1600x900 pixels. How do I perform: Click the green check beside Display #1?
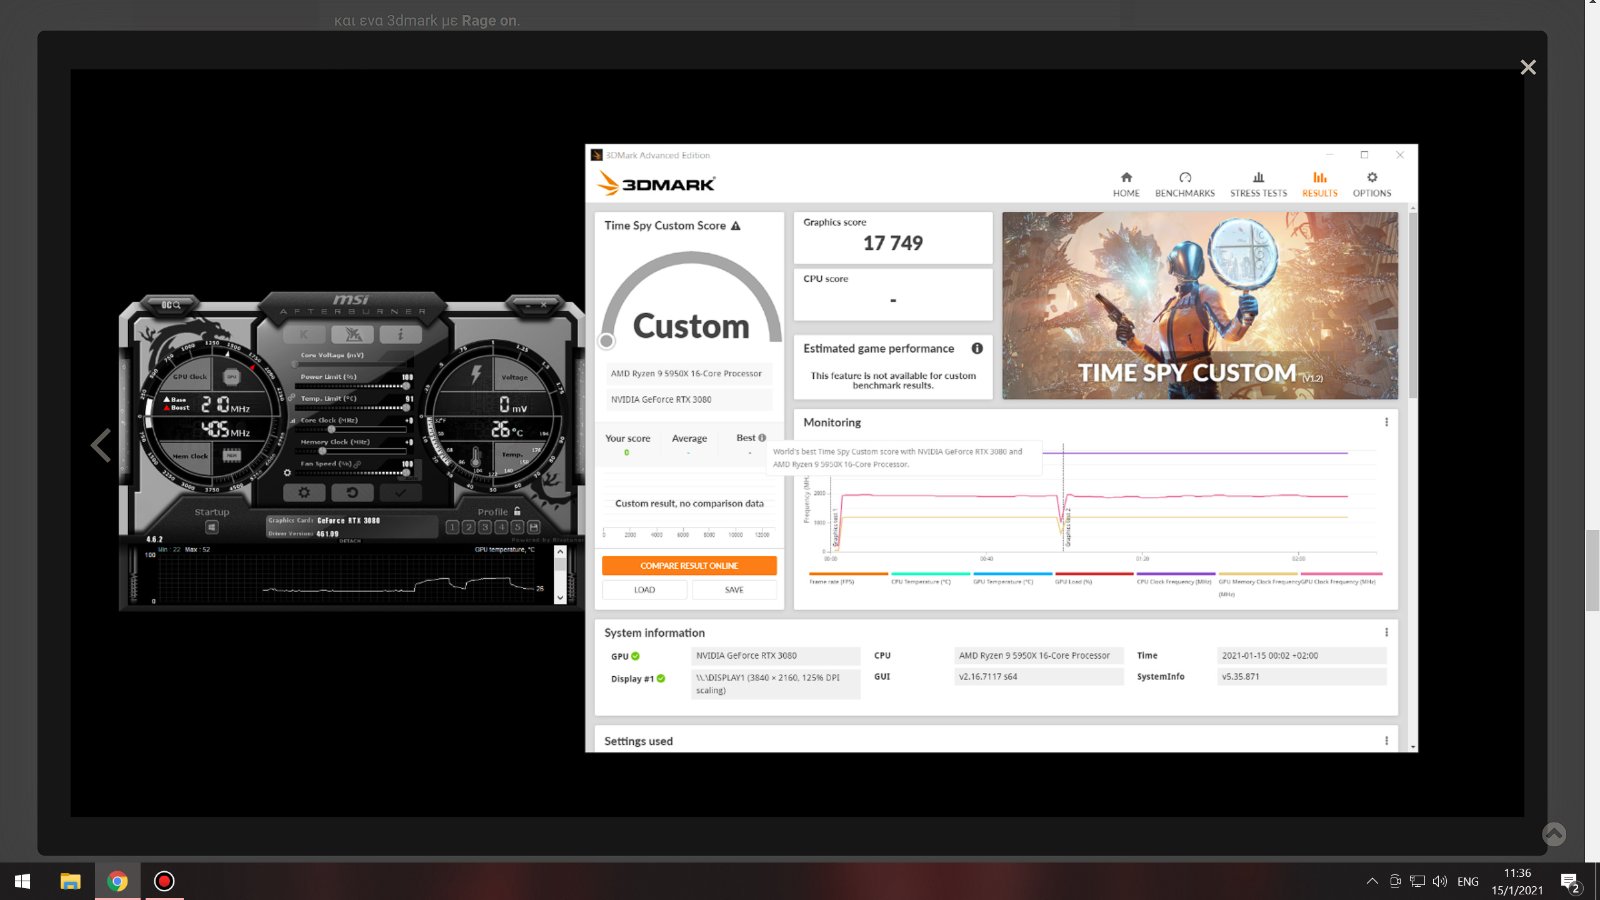[x=661, y=678]
